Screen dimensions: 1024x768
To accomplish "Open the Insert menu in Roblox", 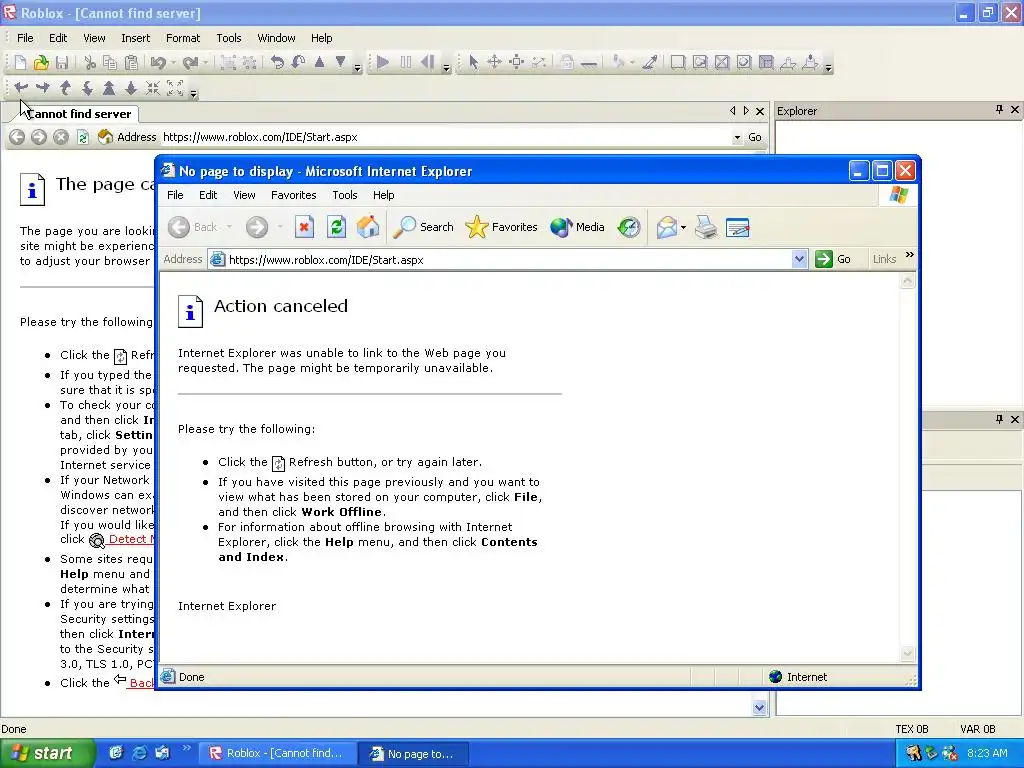I will [135, 38].
